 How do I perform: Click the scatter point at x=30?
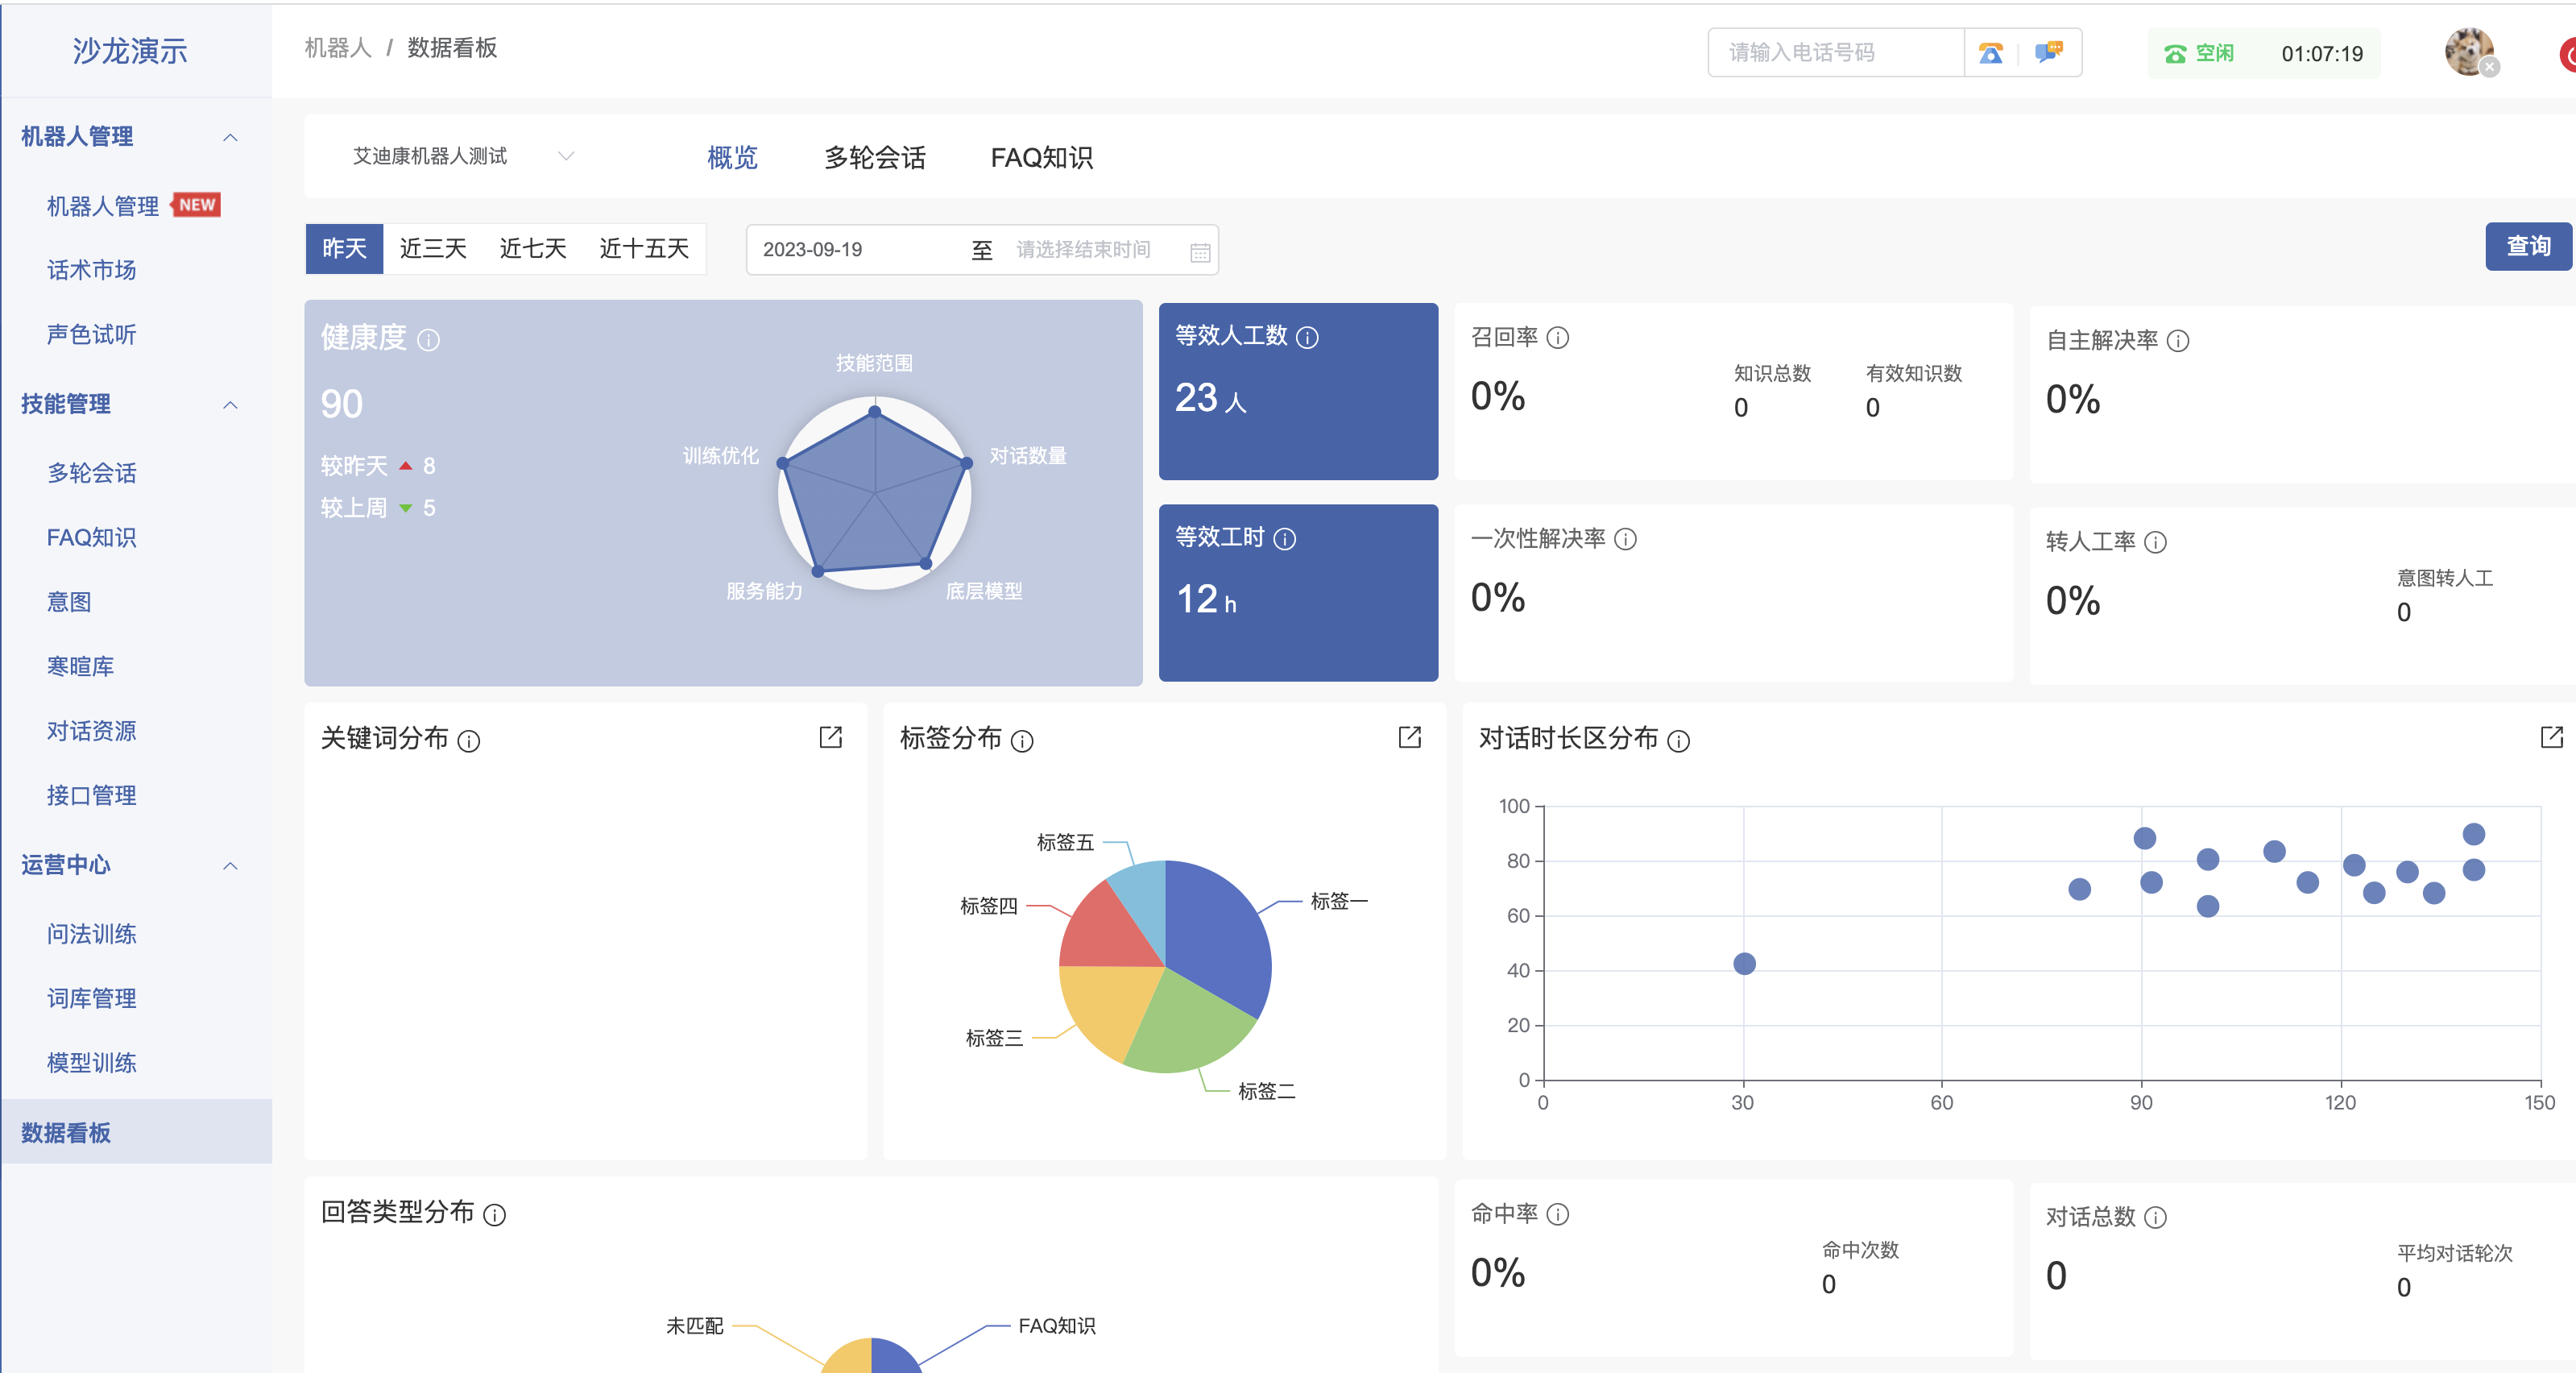[1744, 965]
